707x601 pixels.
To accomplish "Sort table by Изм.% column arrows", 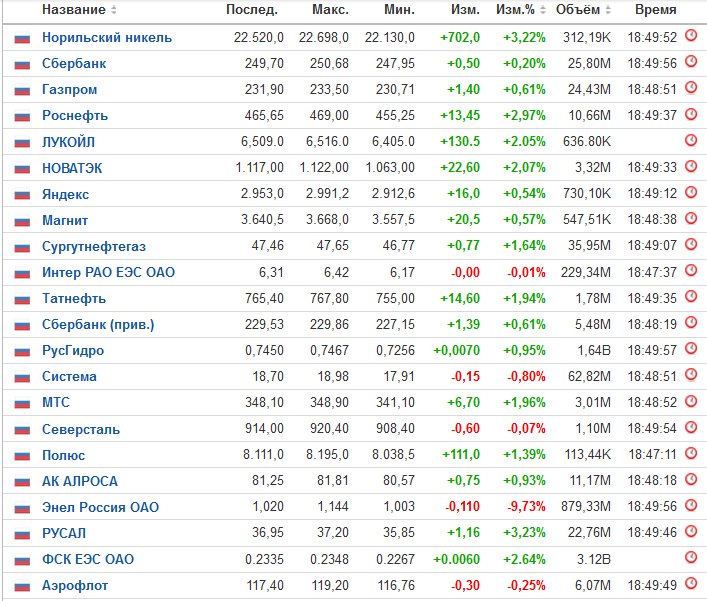I will point(543,9).
